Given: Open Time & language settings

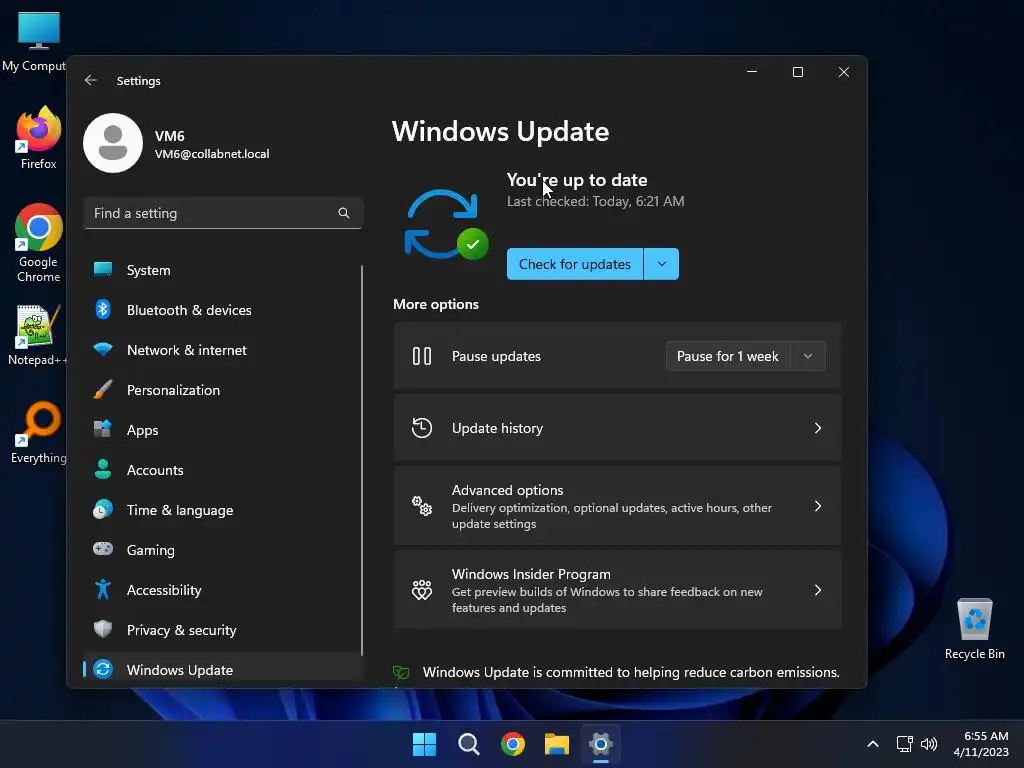Looking at the screenshot, I should point(223,510).
